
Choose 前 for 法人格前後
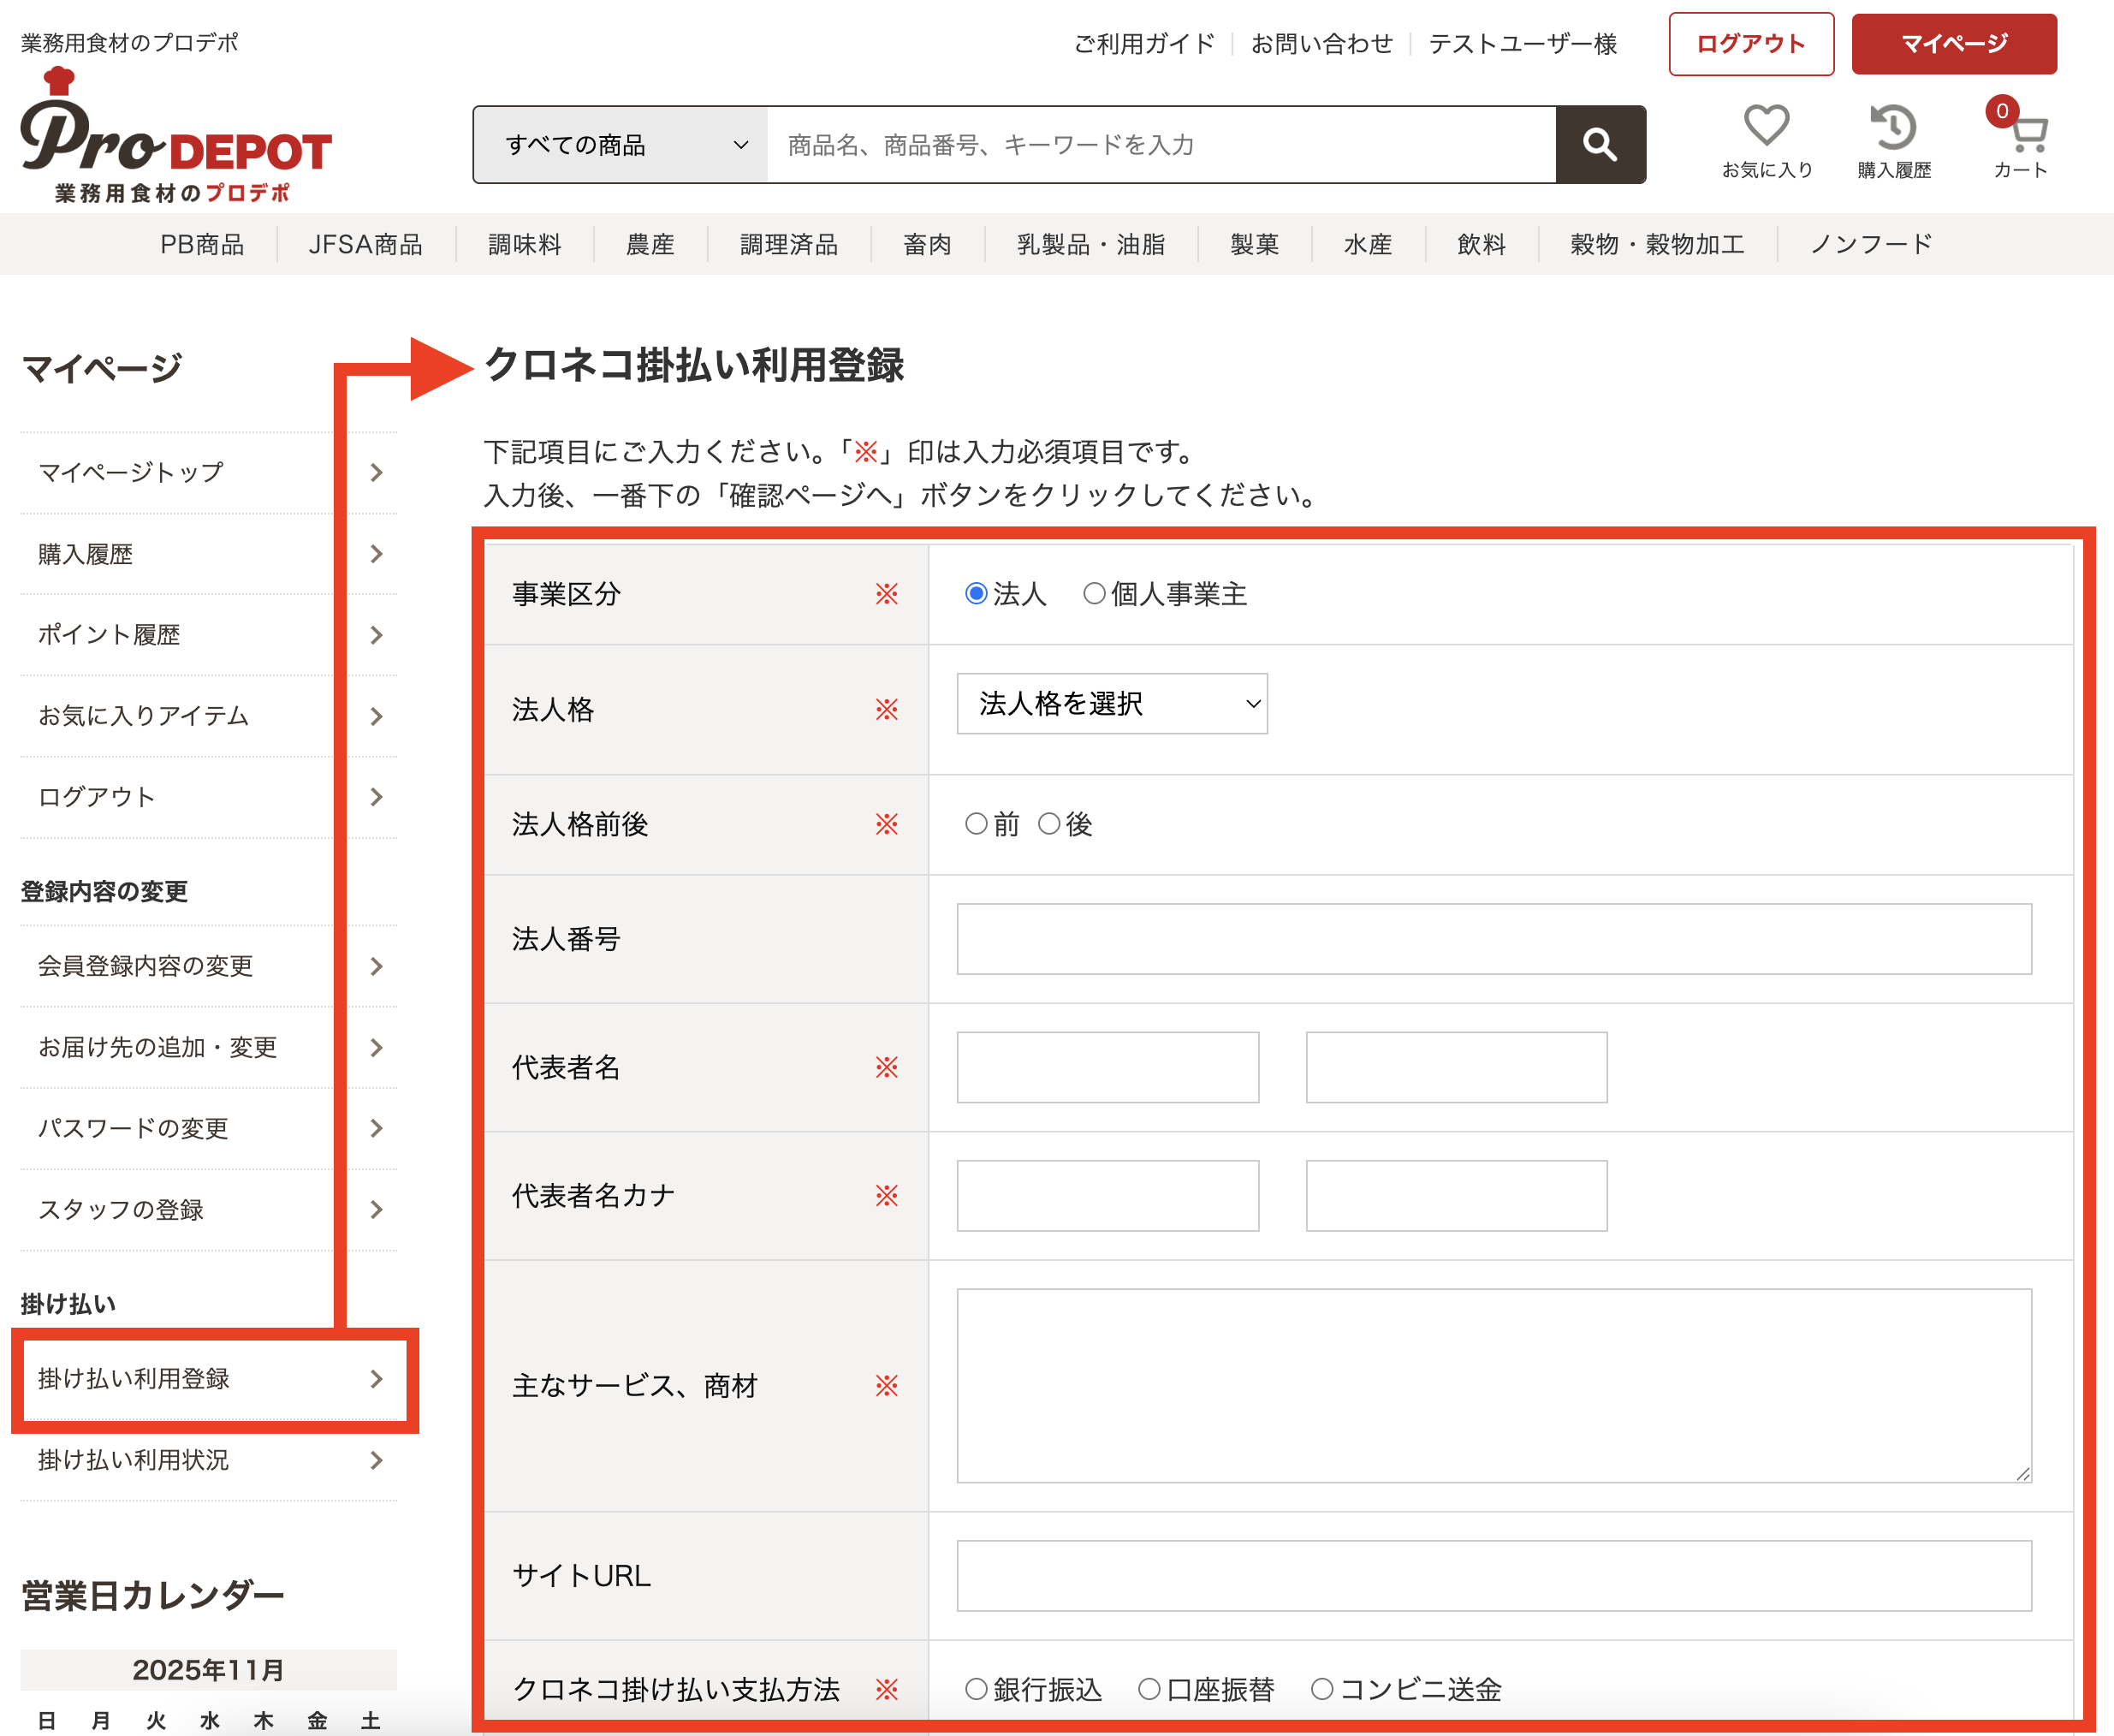pos(975,824)
